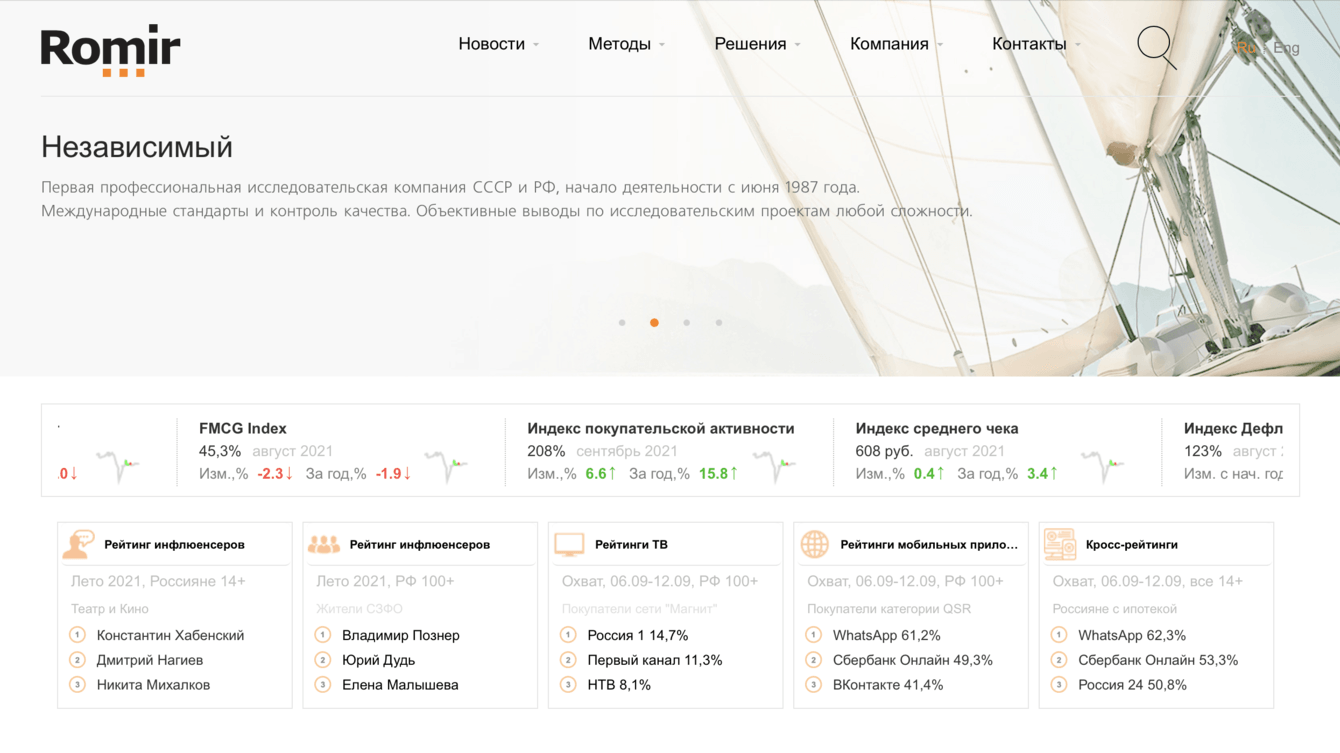1340x753 pixels.
Task: Expand the dropdown arrow next to Решения
Action: tap(797, 45)
